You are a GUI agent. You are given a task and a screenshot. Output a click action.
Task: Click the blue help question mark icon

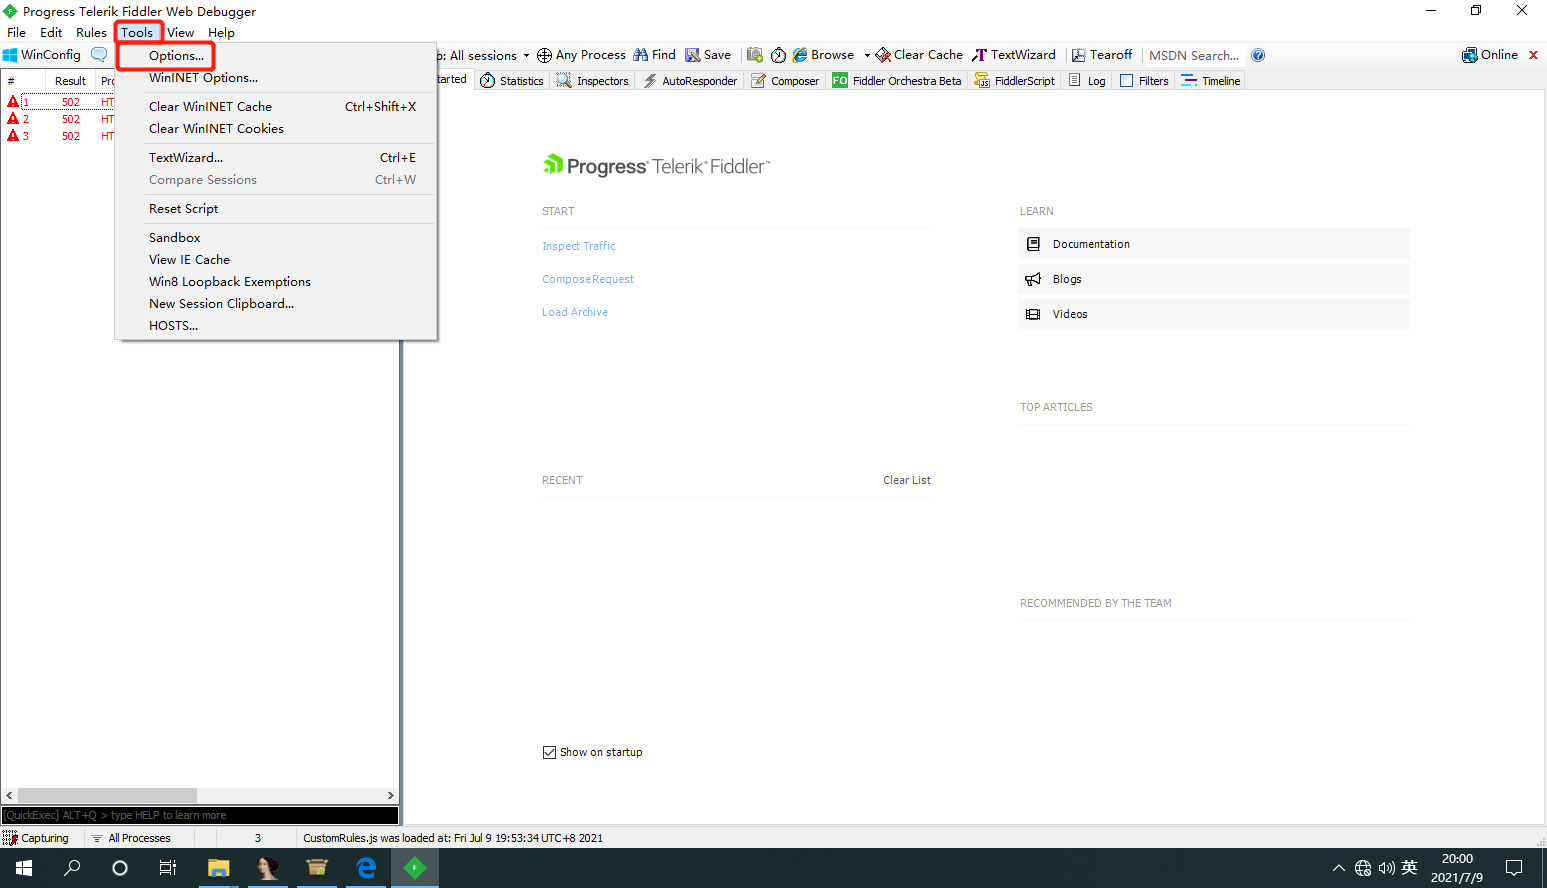click(x=1258, y=55)
